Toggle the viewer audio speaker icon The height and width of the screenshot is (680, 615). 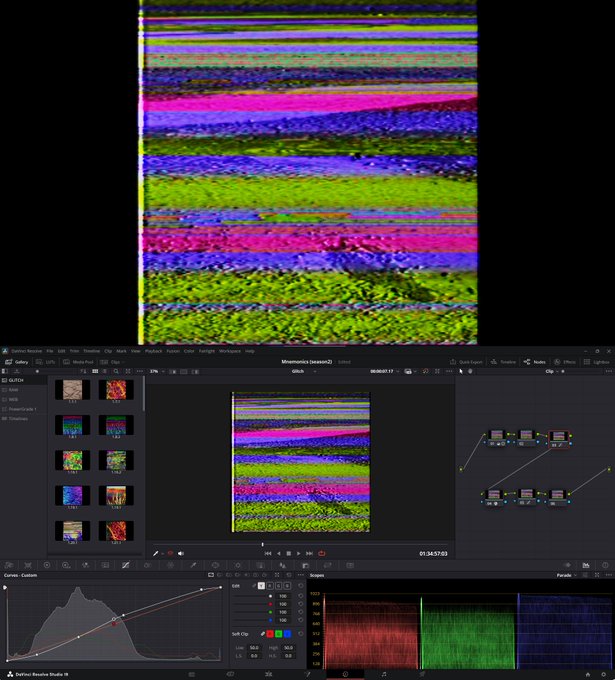pyautogui.click(x=181, y=553)
